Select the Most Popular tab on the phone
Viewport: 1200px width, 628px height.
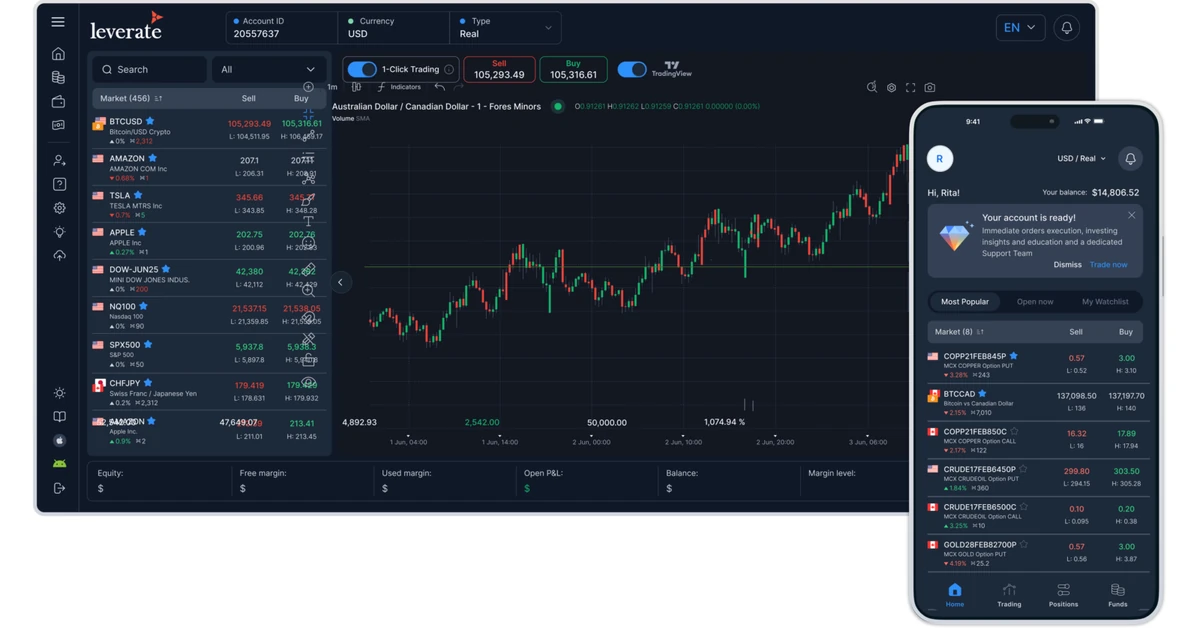(x=965, y=301)
